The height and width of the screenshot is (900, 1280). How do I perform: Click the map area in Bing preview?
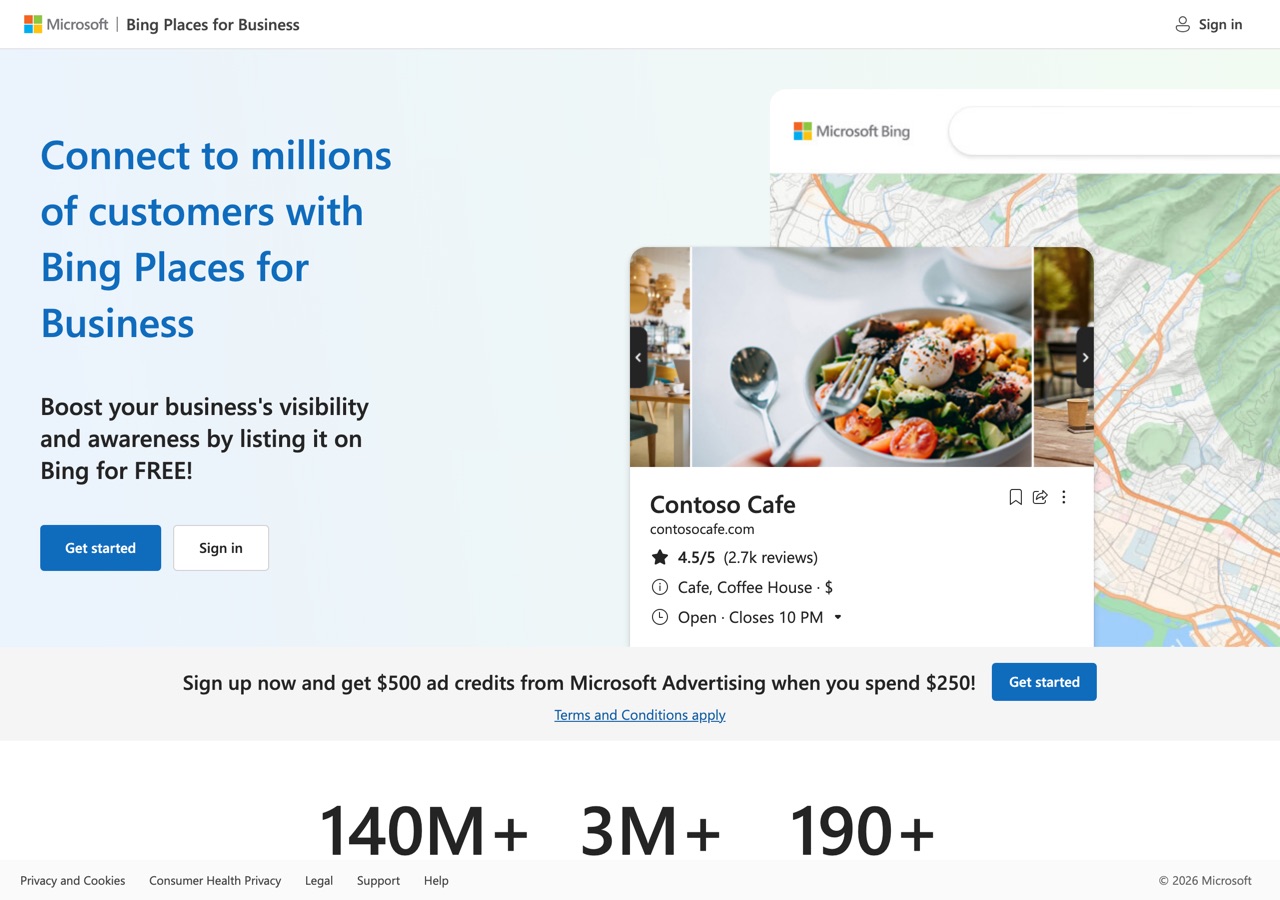coord(1187,410)
